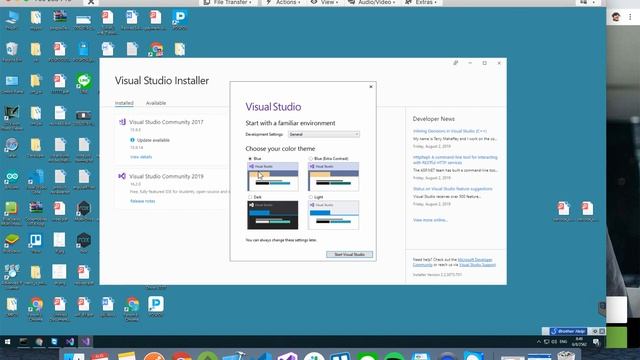Open the Development Settings dropdown

[x=324, y=134]
